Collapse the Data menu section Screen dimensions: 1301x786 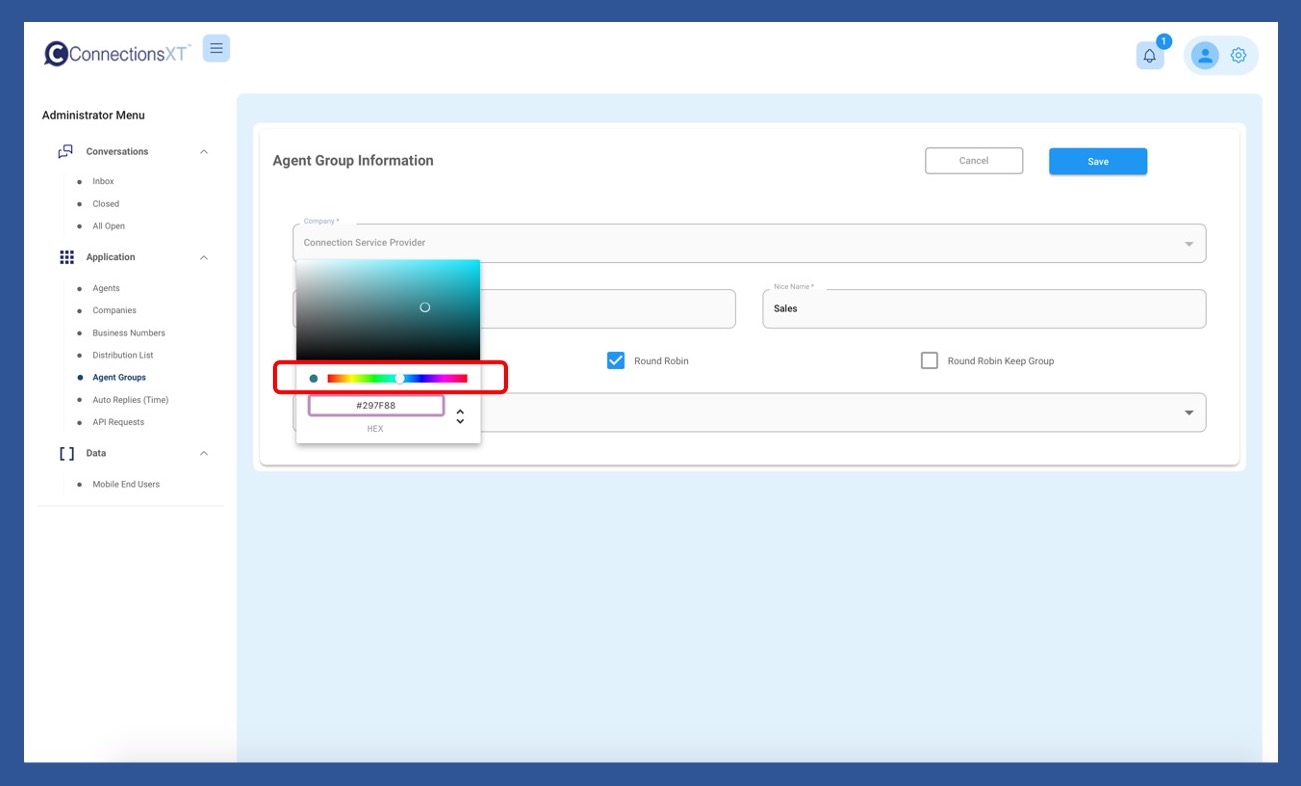[x=204, y=454]
